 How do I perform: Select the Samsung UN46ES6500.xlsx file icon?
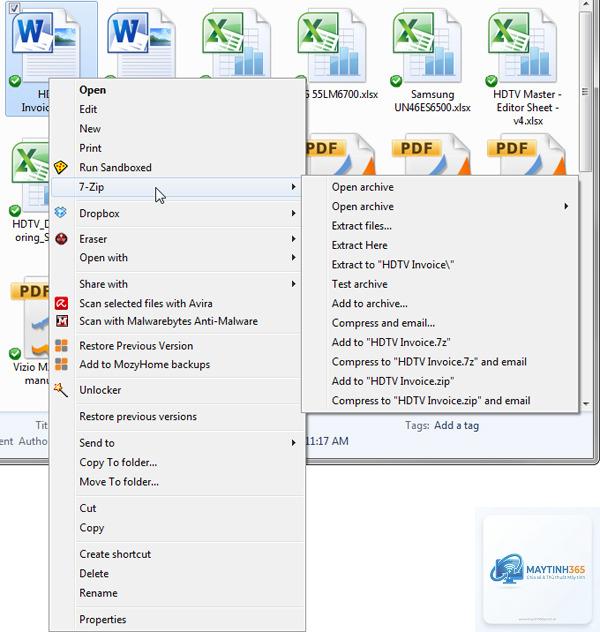click(x=427, y=47)
